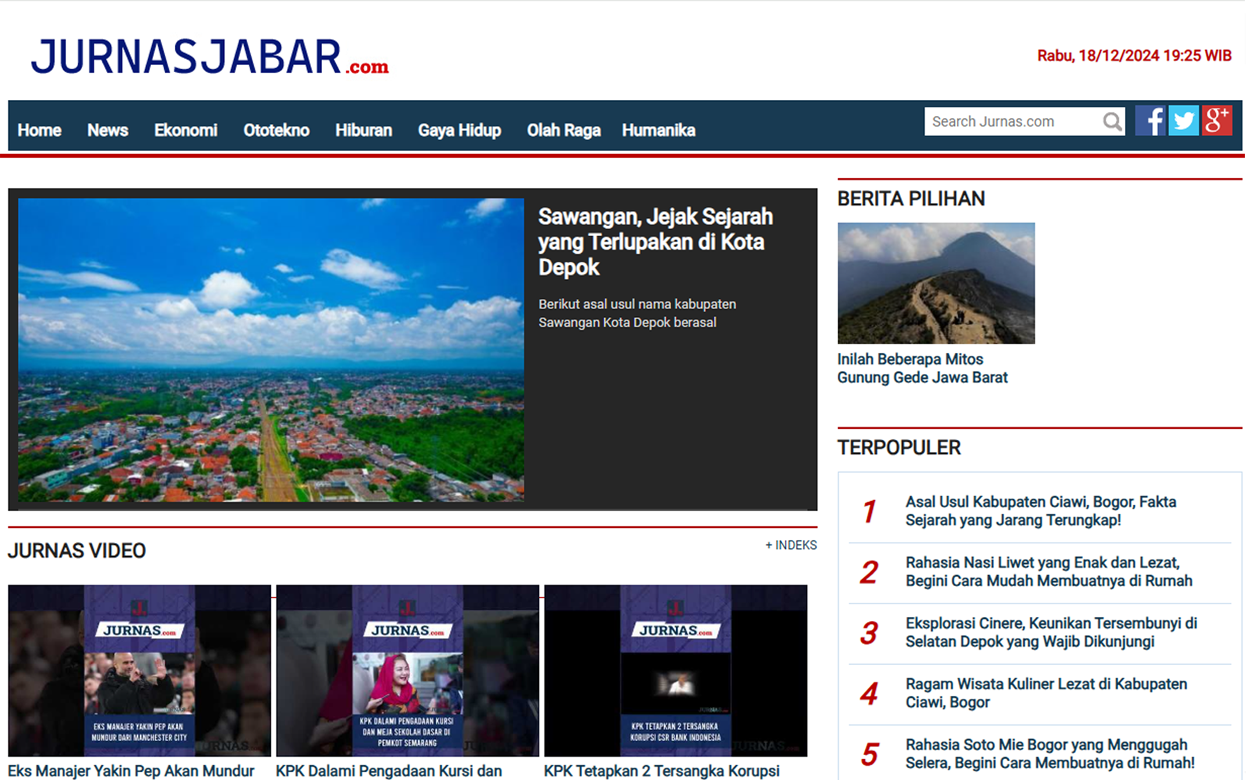This screenshot has height=780, width=1251.
Task: Open the Ototekno category
Action: point(276,130)
